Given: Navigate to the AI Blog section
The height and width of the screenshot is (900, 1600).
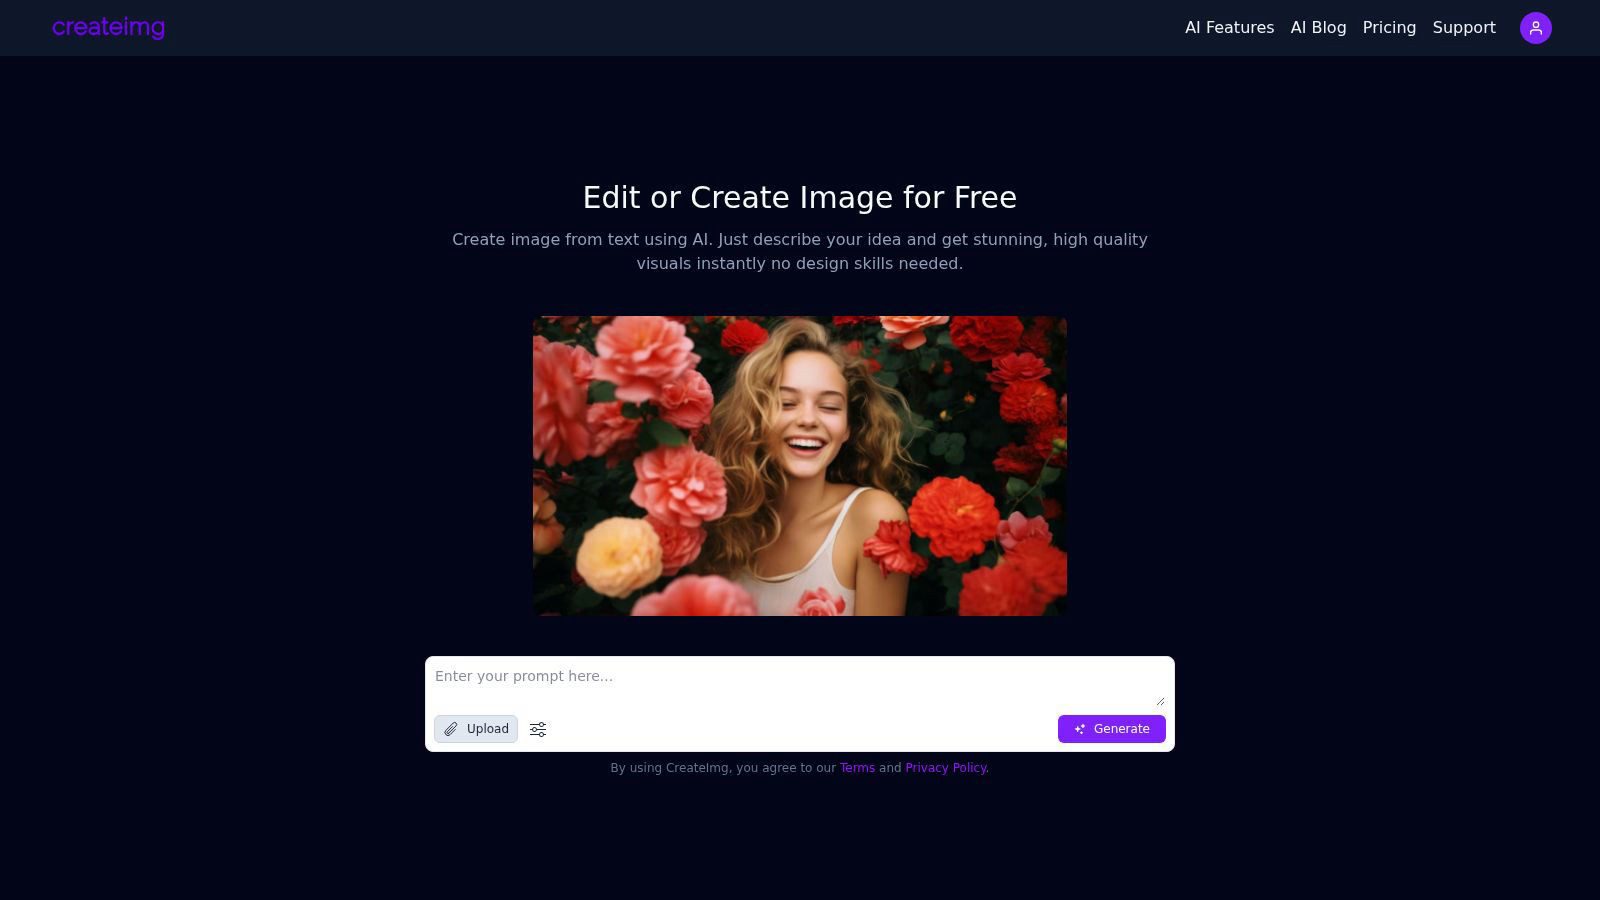Looking at the screenshot, I should (1317, 28).
